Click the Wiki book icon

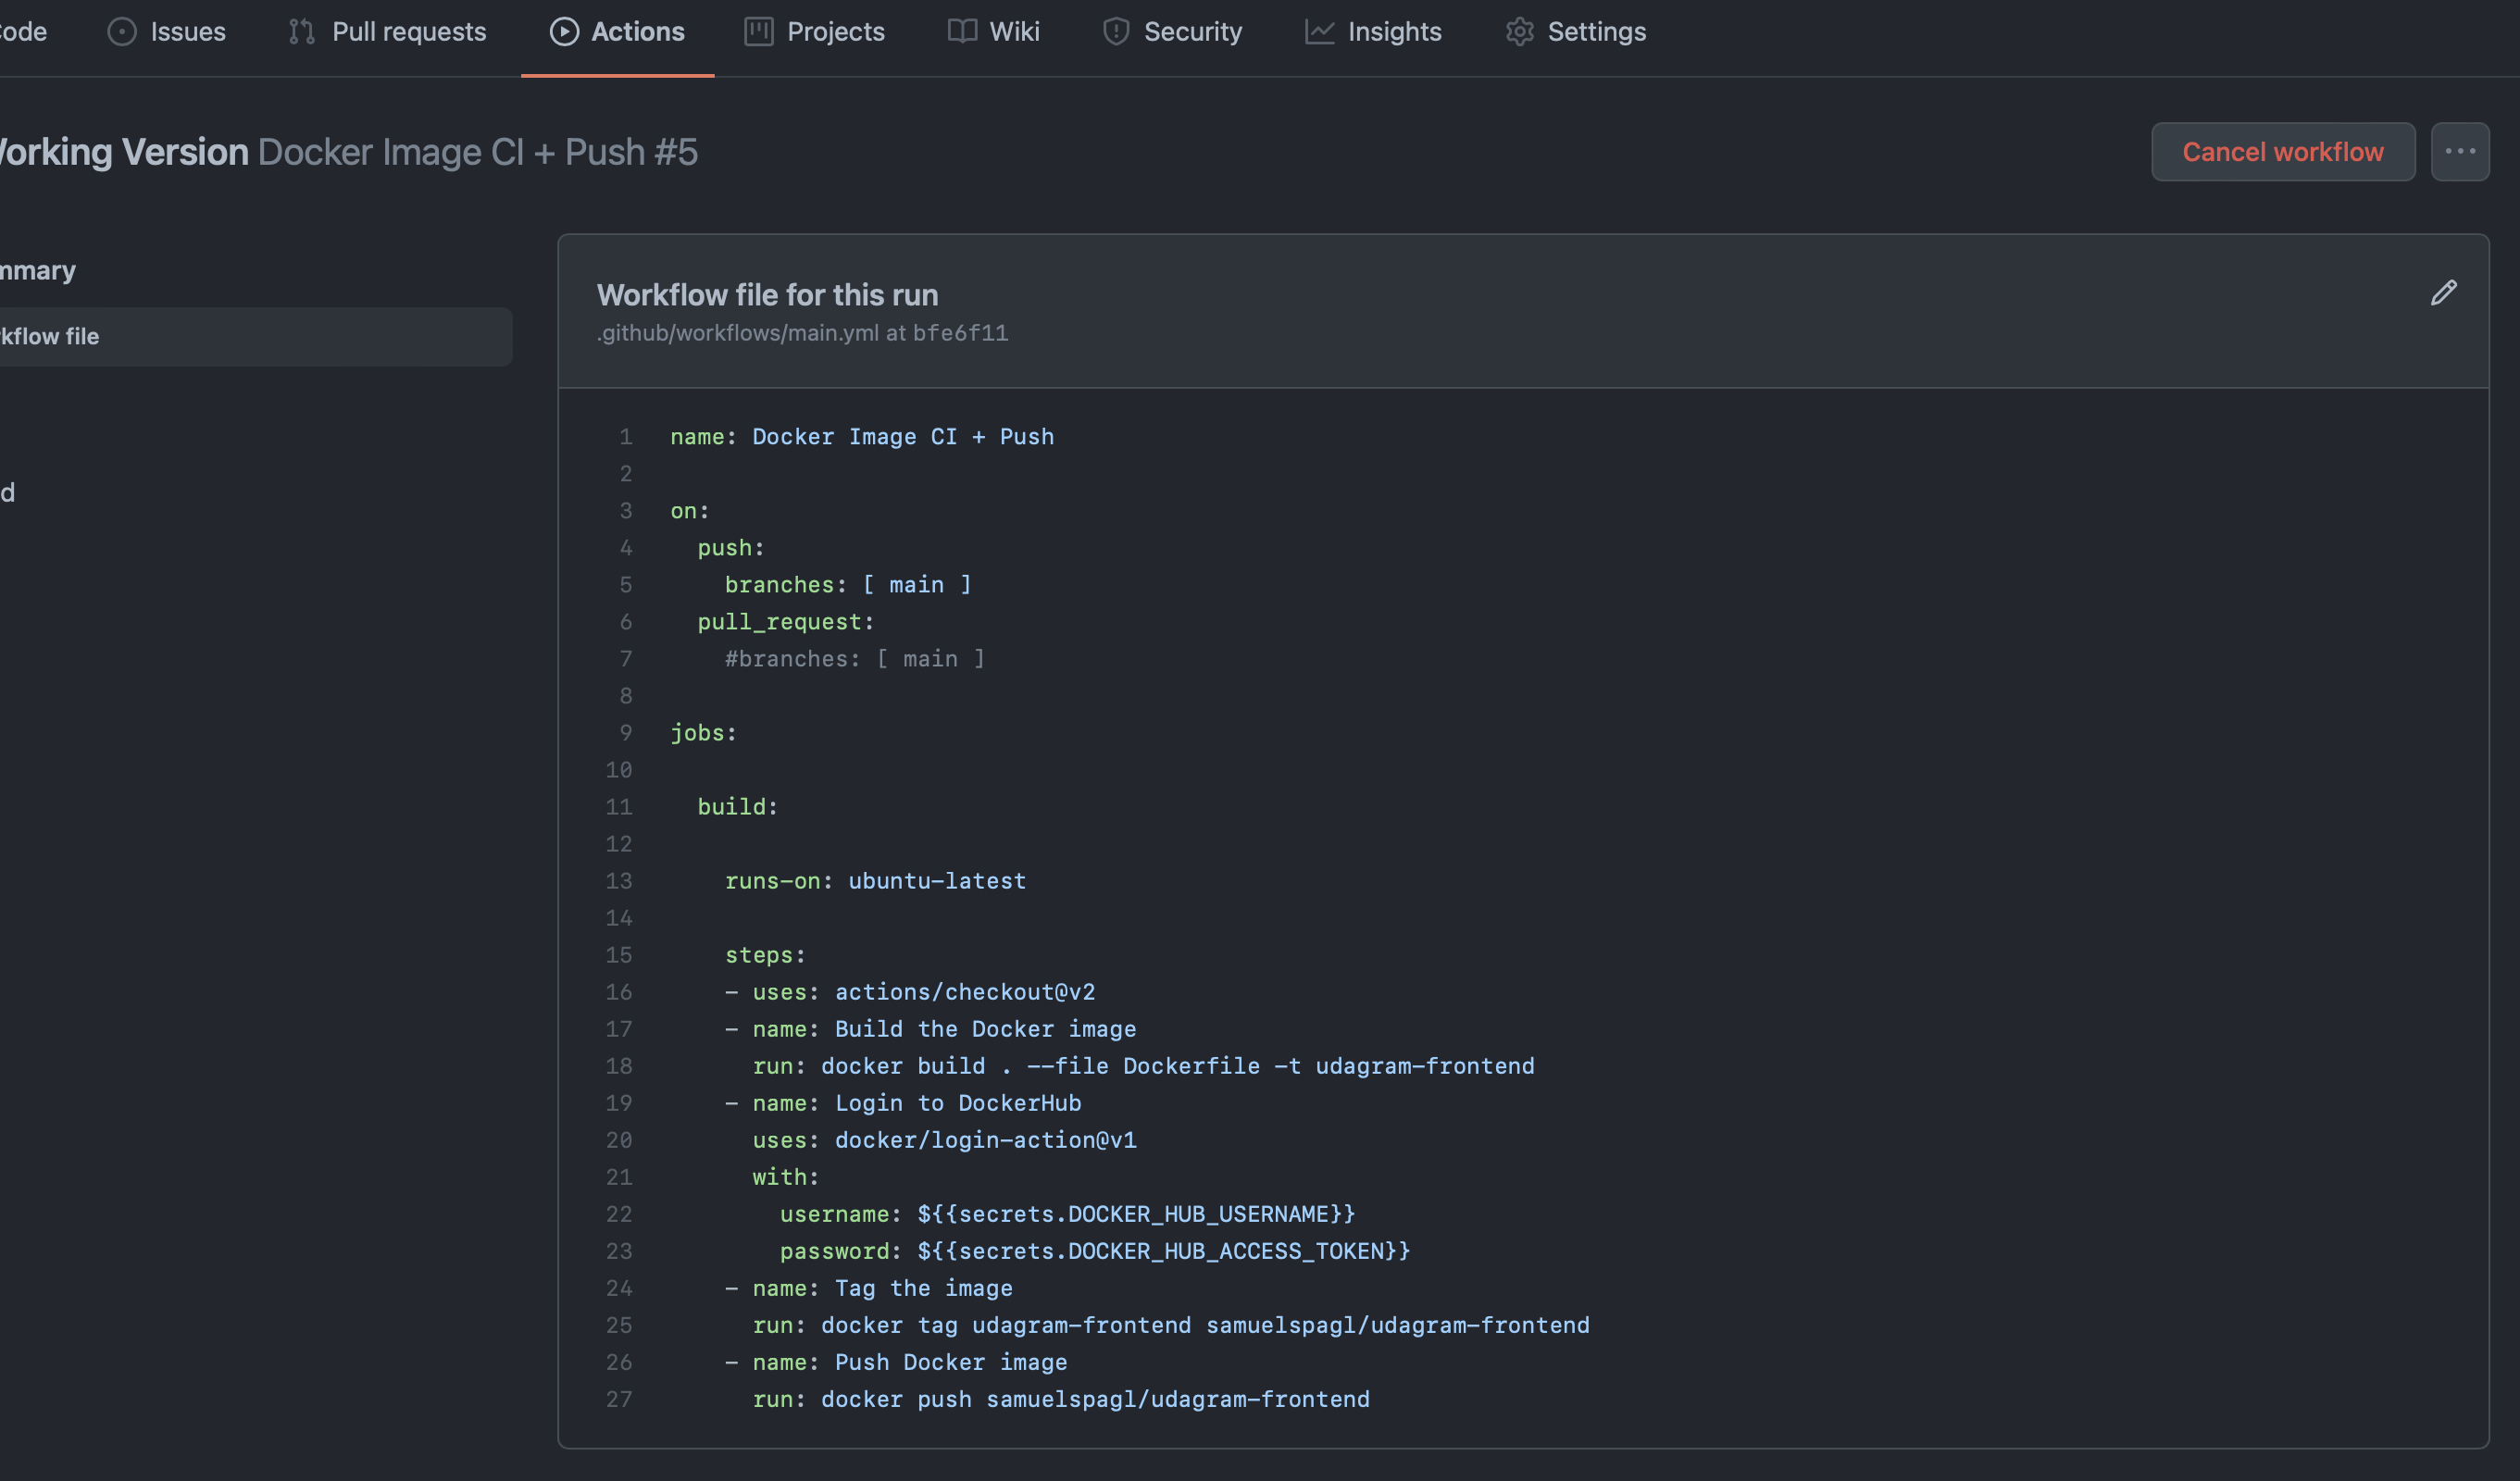[962, 32]
